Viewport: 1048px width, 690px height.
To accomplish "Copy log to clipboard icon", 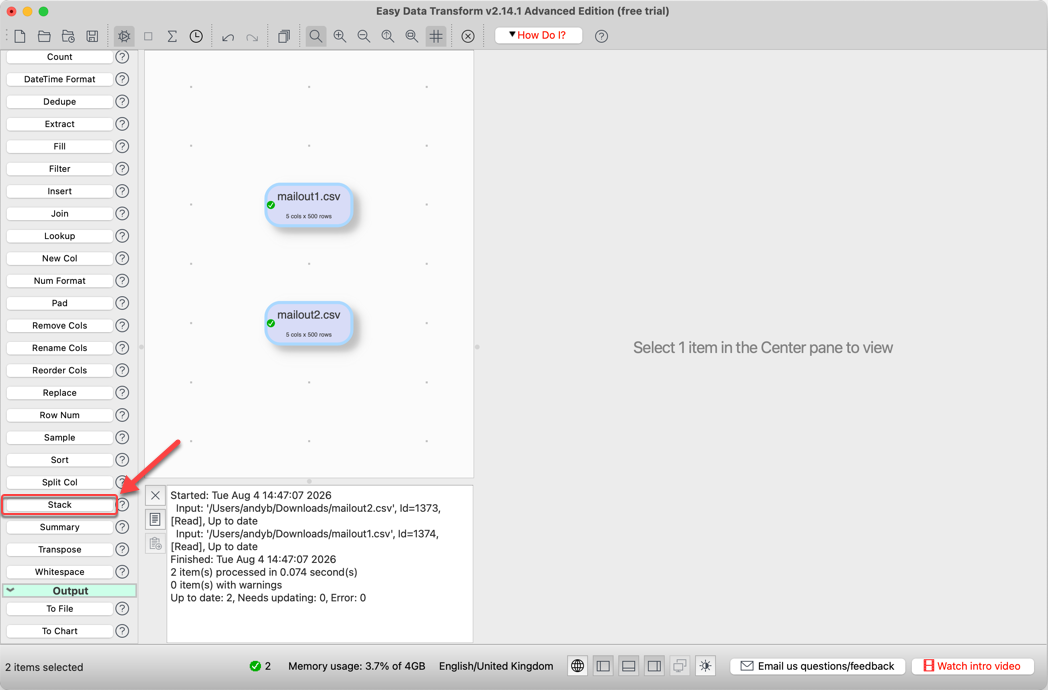I will point(155,544).
